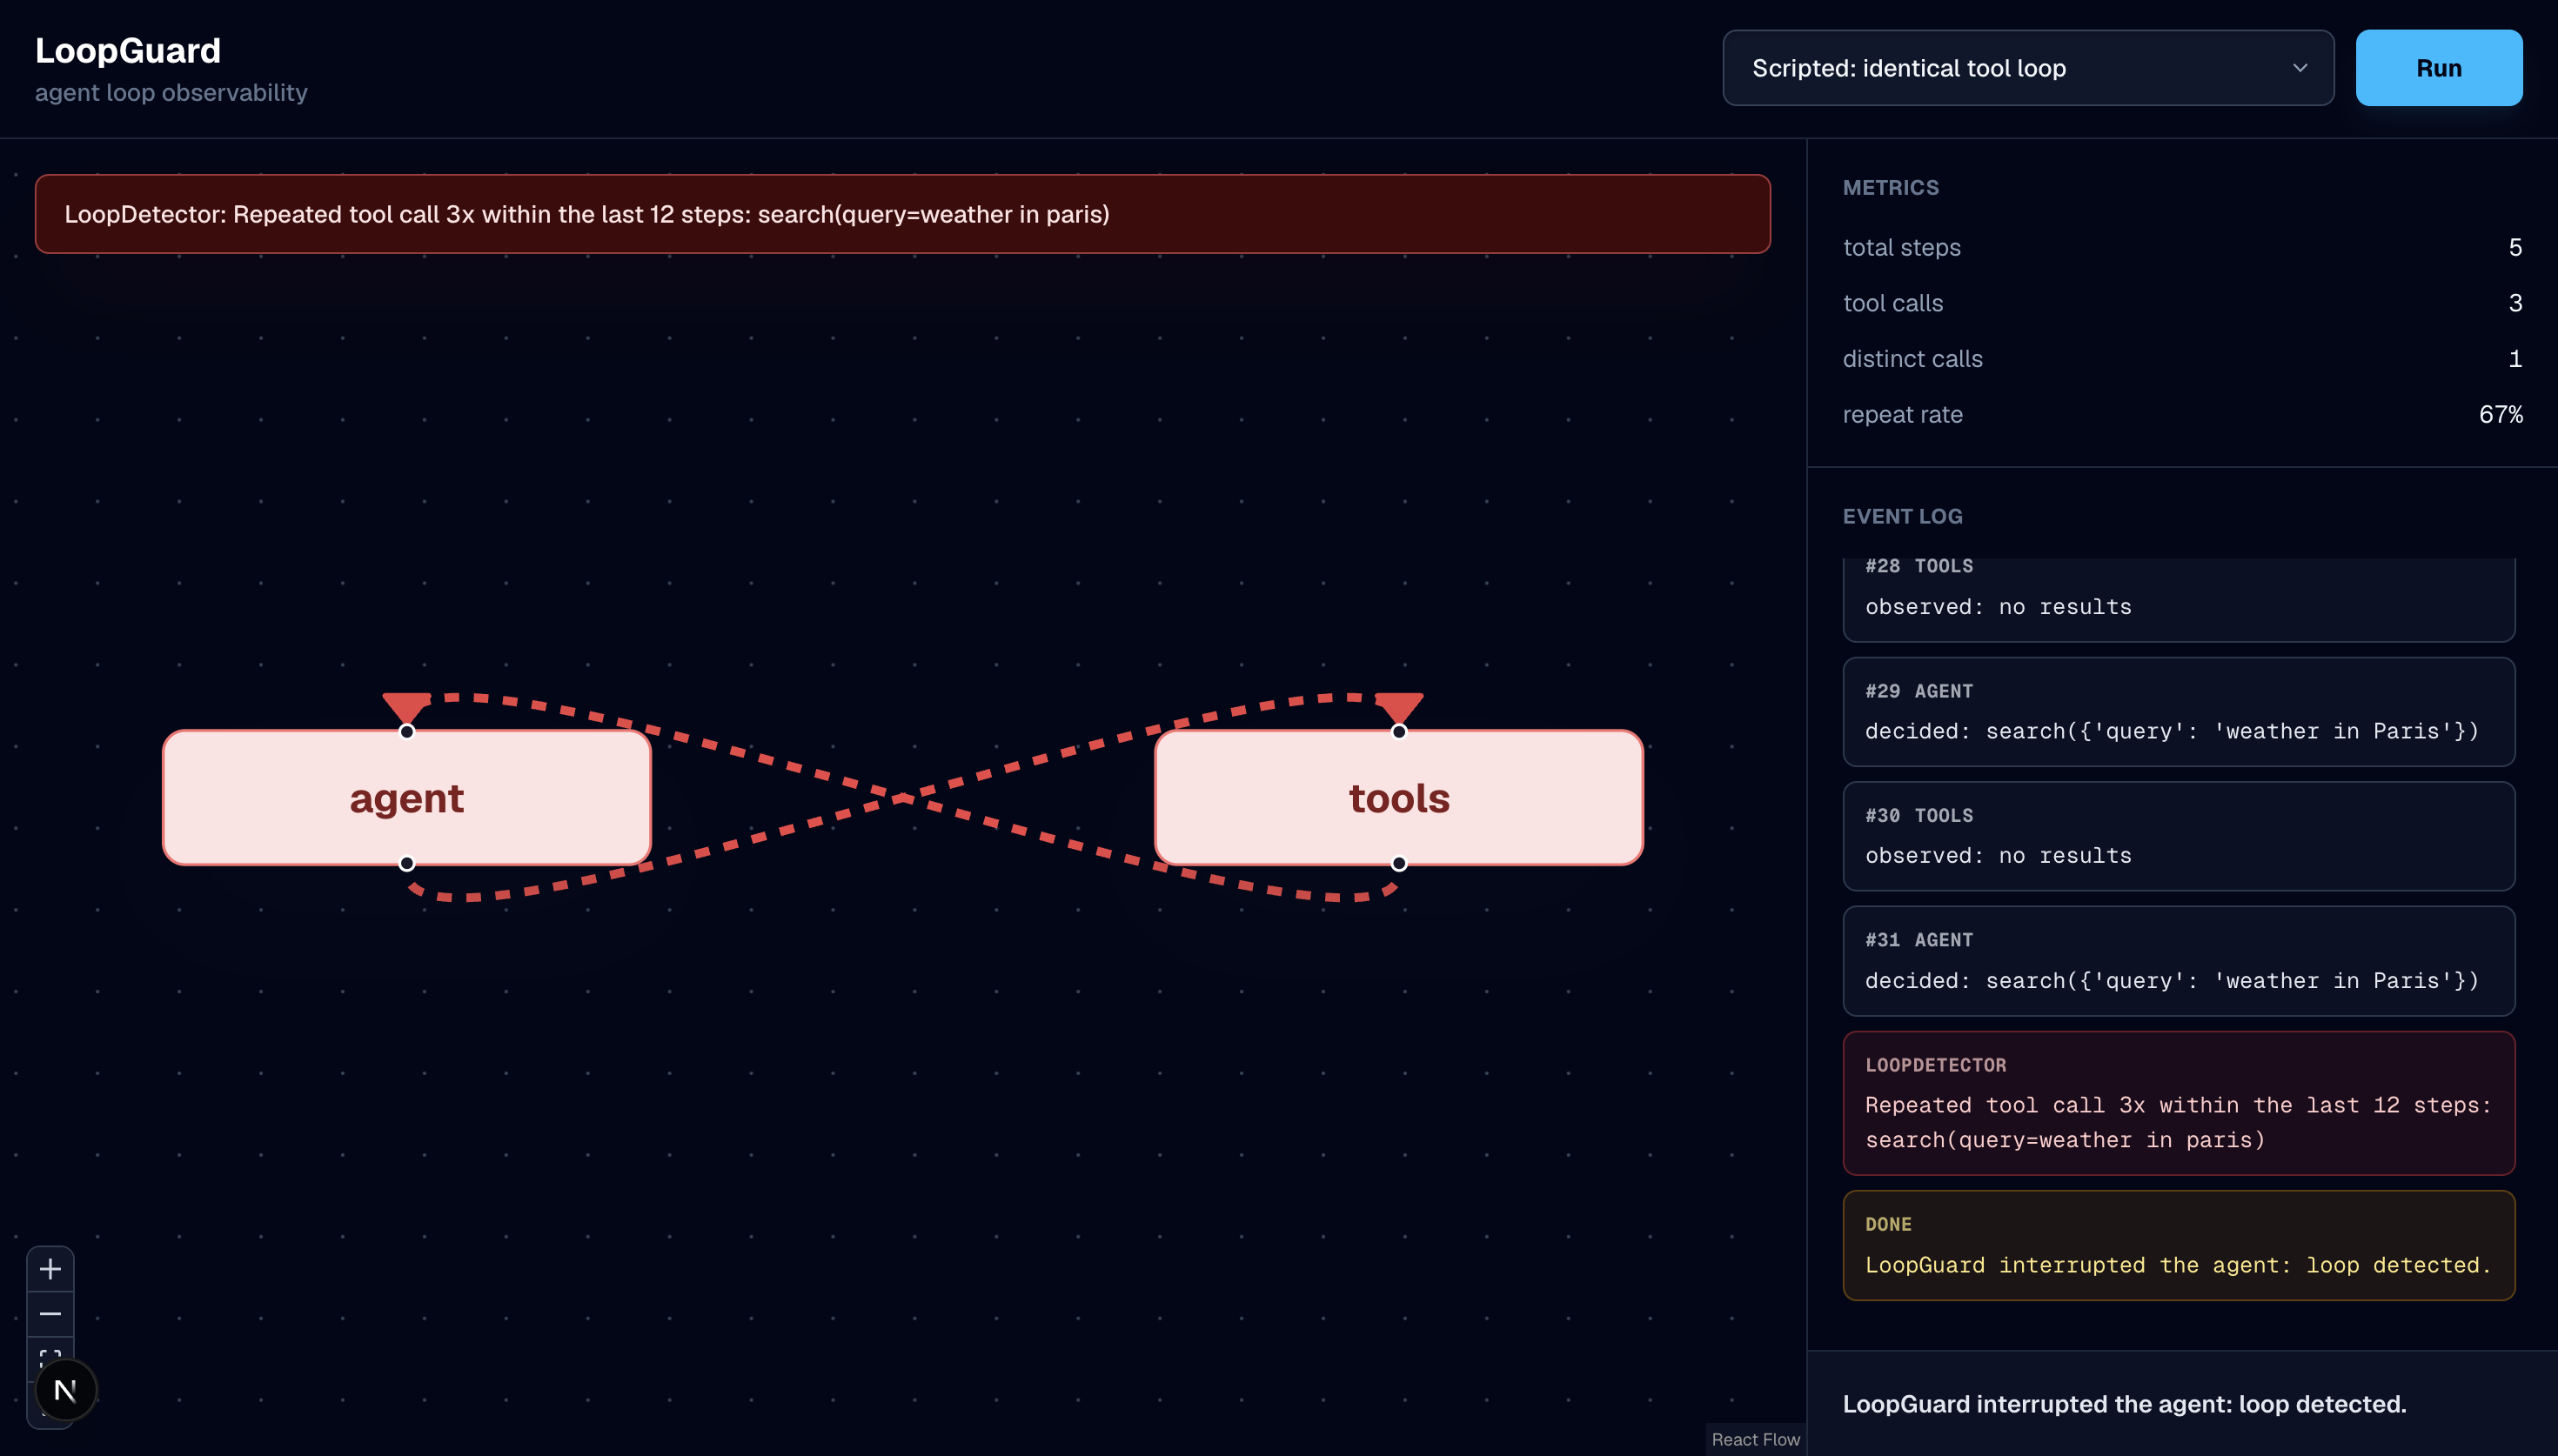Click the 'distinct calls' metric row

click(x=2182, y=359)
